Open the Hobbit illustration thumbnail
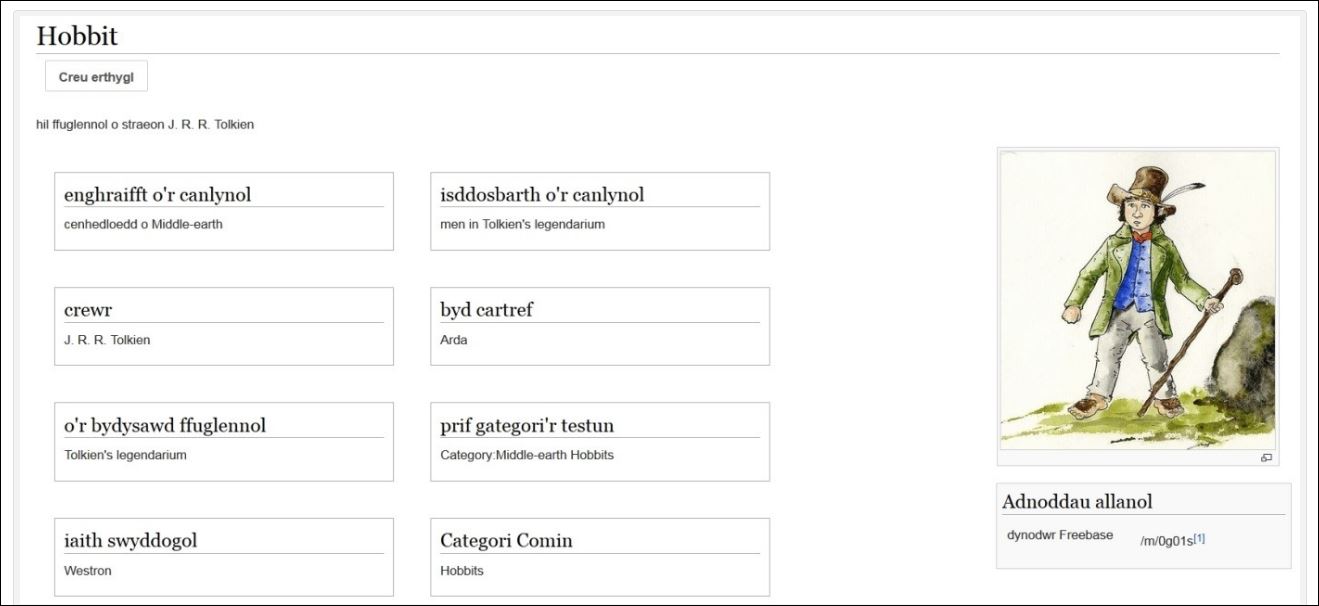1319x606 pixels. point(1138,300)
